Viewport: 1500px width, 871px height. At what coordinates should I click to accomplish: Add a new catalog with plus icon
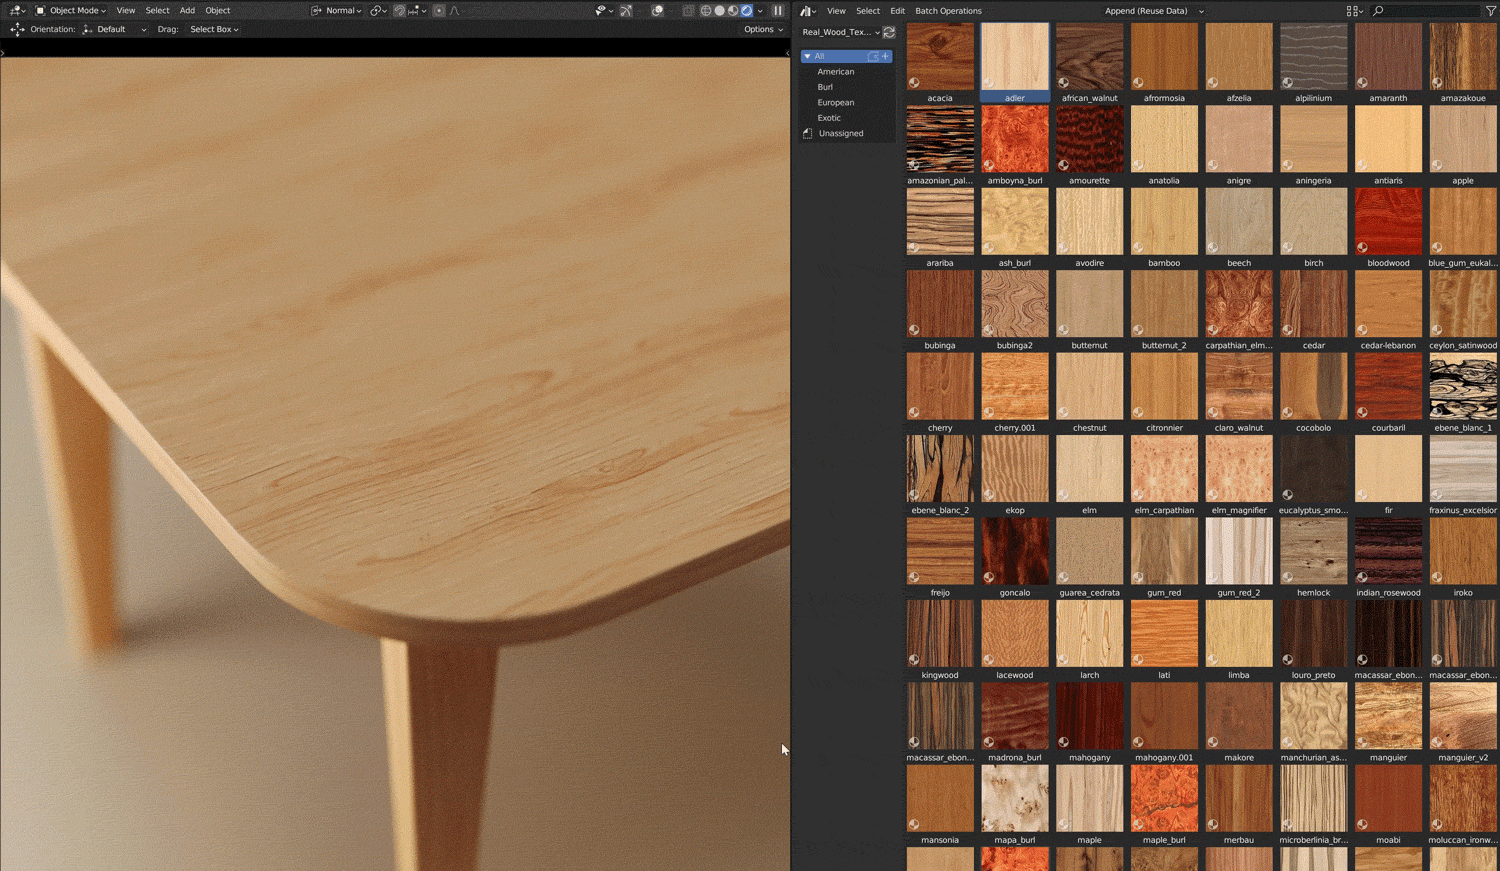tap(886, 56)
